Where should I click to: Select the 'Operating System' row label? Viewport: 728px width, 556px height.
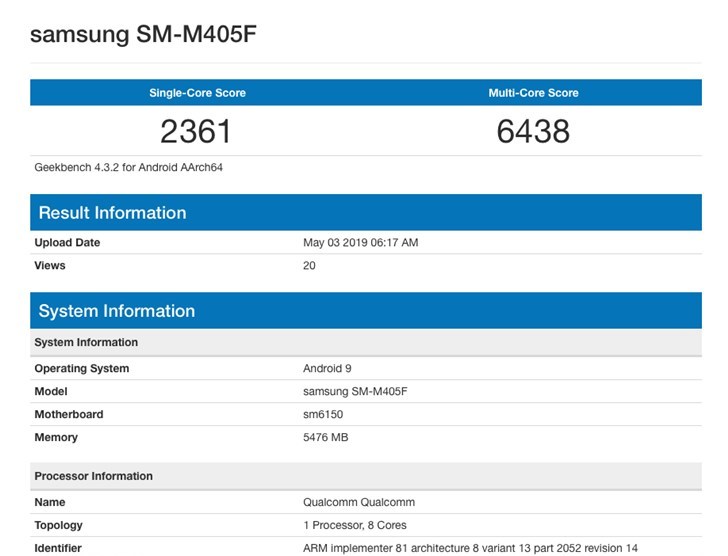82,369
